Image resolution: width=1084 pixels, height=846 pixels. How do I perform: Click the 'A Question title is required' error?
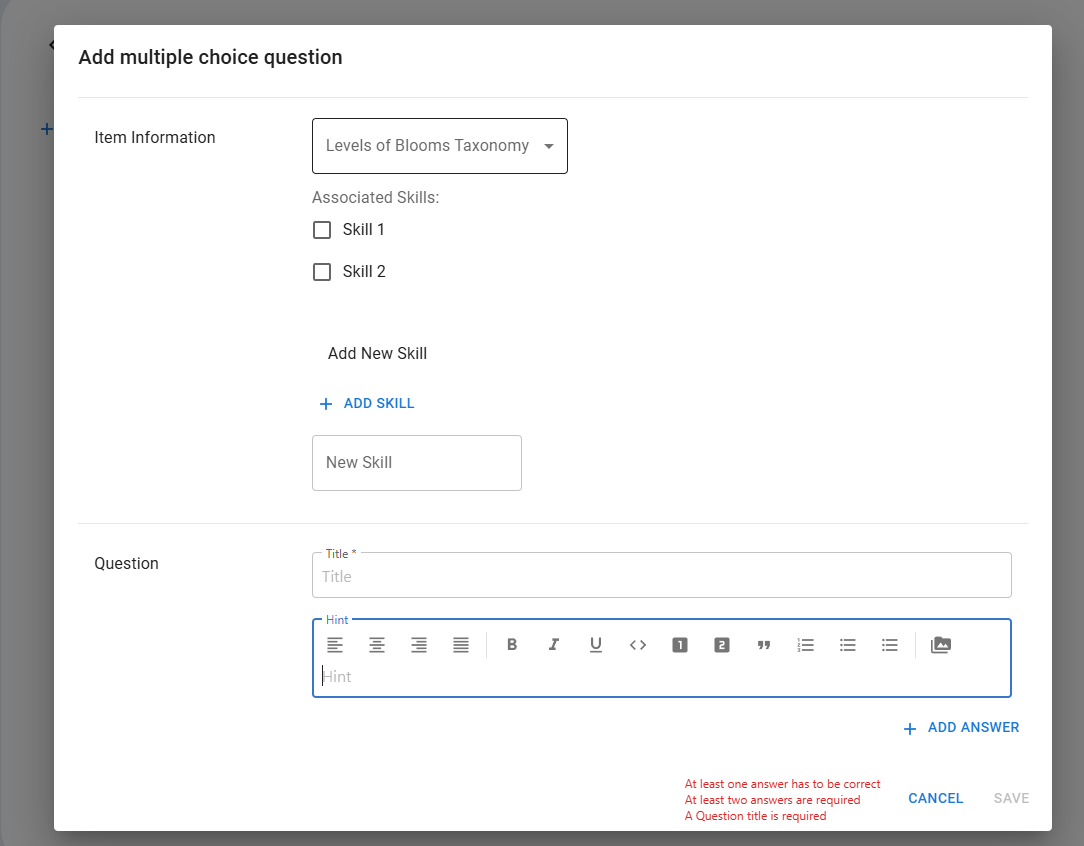pos(756,816)
